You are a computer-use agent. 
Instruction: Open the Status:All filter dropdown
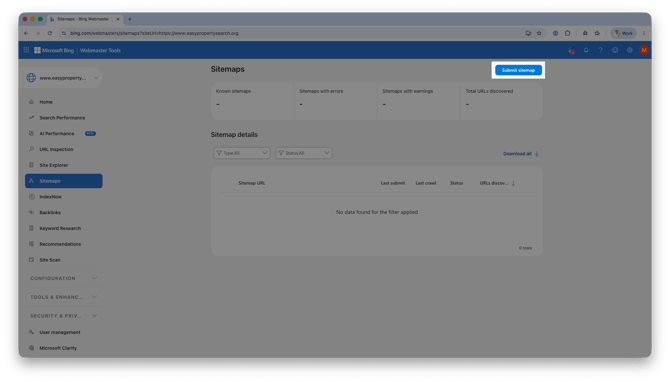tap(304, 153)
